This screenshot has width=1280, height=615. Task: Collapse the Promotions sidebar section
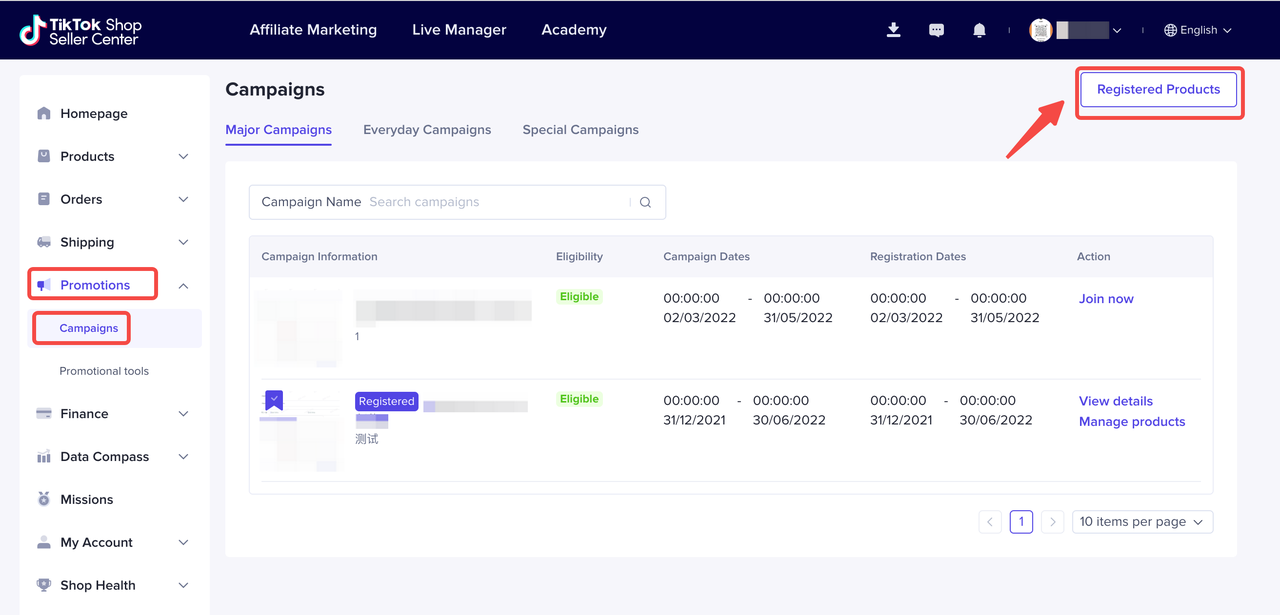[183, 286]
